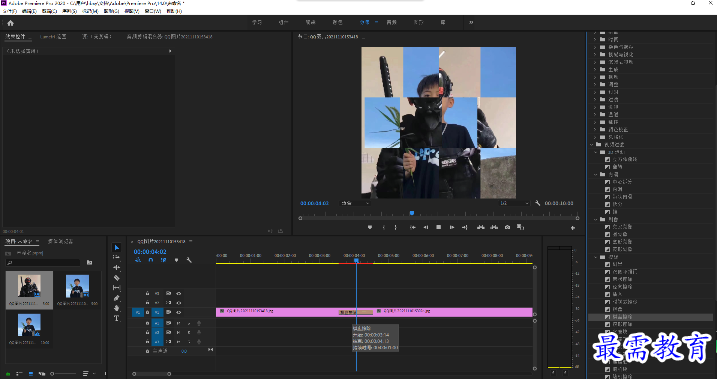
Task: Switch to the 颜色 workspace
Action: [337, 22]
